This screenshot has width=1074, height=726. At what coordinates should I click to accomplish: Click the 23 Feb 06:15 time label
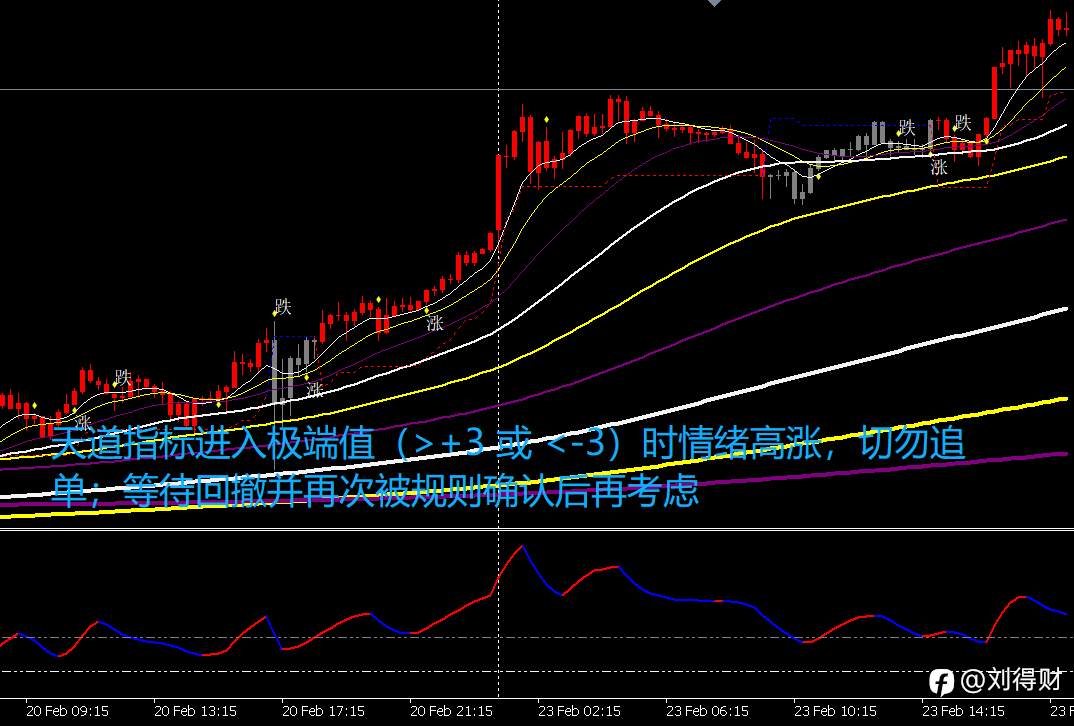(x=708, y=711)
